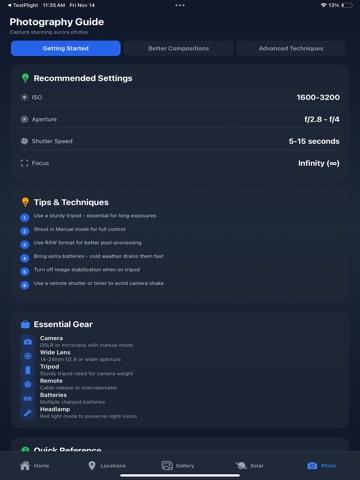Tap the Focus Infinity setting row
Image resolution: width=360 pixels, height=480 pixels.
(180, 163)
